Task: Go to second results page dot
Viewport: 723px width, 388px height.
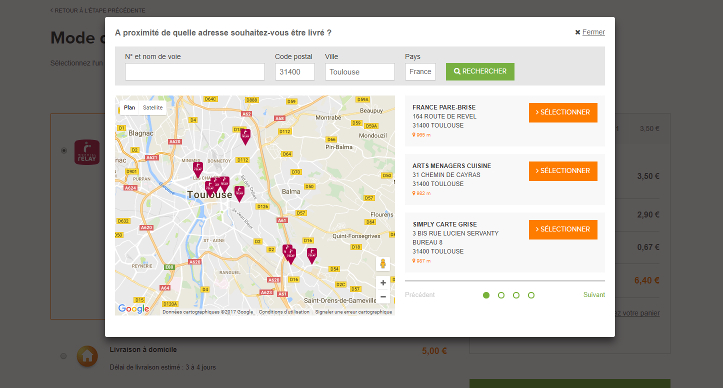Action: tap(501, 295)
